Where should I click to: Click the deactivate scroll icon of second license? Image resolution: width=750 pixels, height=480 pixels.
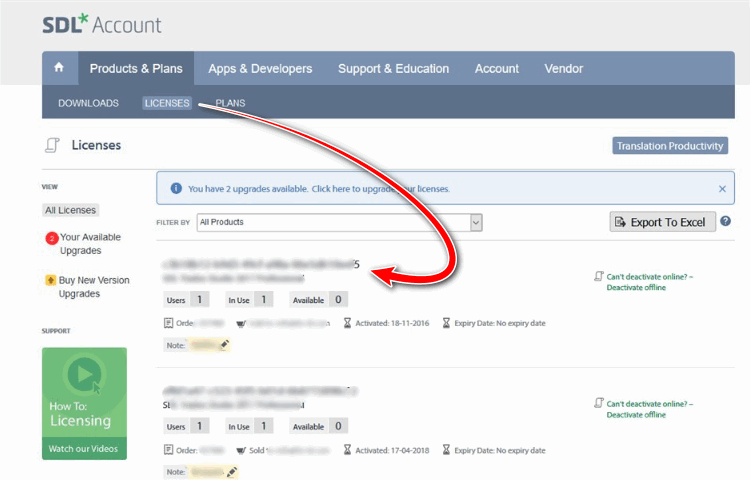(x=599, y=403)
